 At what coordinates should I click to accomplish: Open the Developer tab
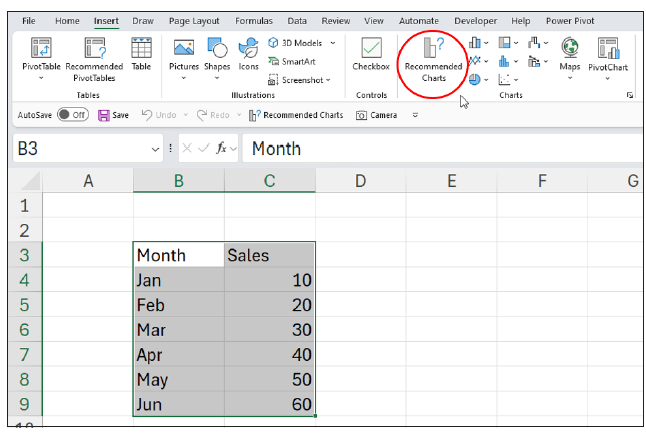click(x=475, y=21)
